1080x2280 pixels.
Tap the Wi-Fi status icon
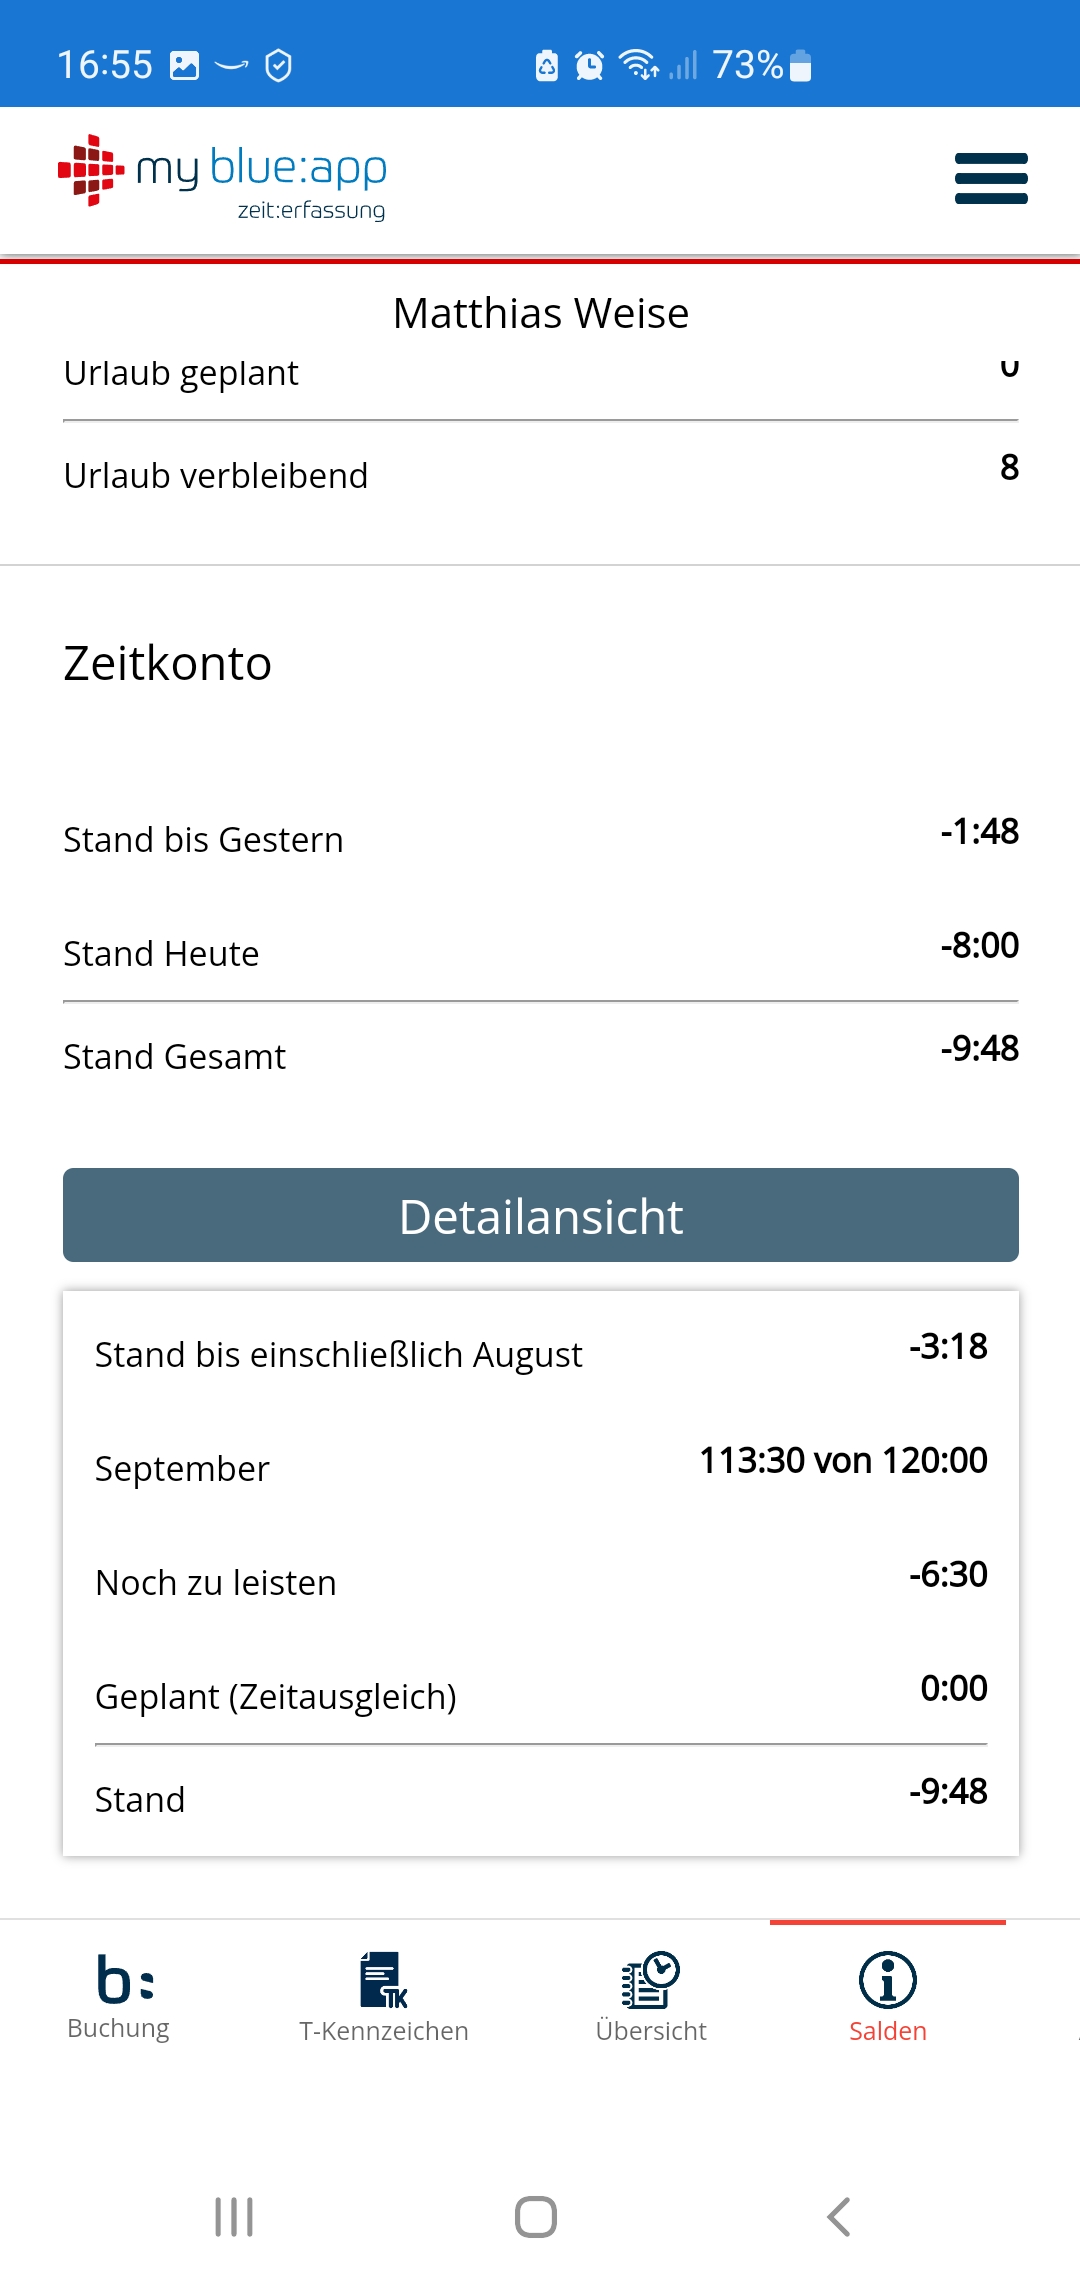[638, 66]
